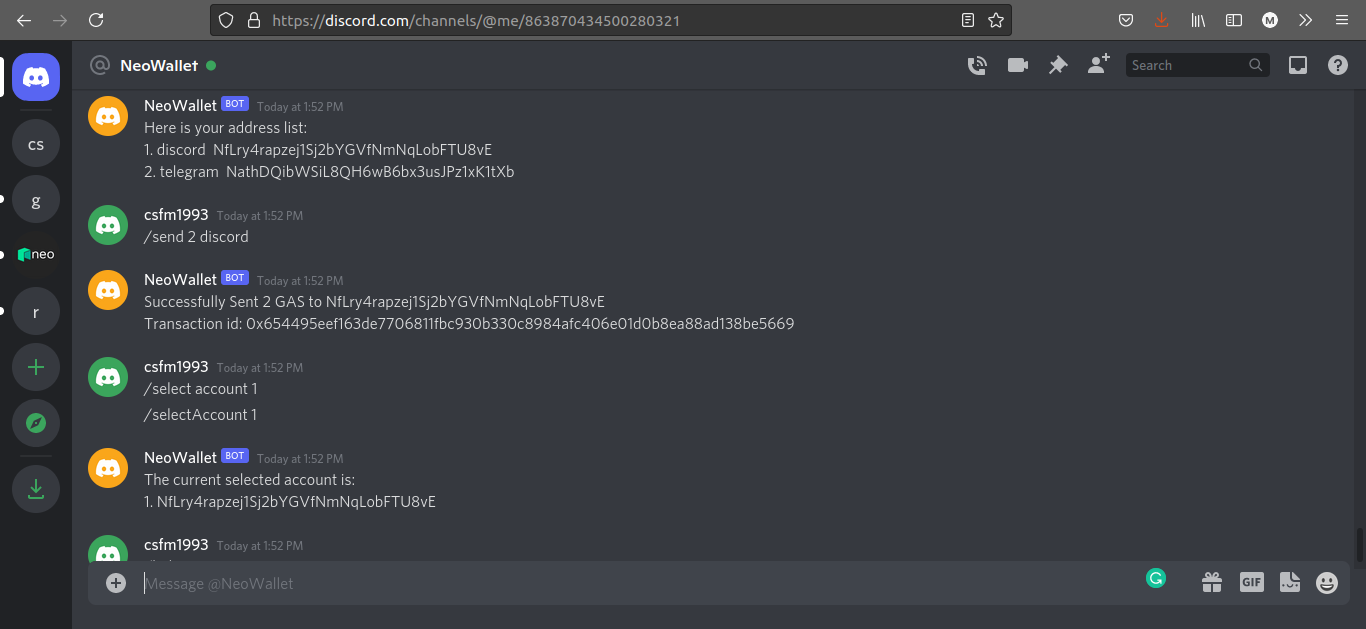Save page to Pocket
Viewport: 1366px width, 629px height.
(x=1125, y=20)
